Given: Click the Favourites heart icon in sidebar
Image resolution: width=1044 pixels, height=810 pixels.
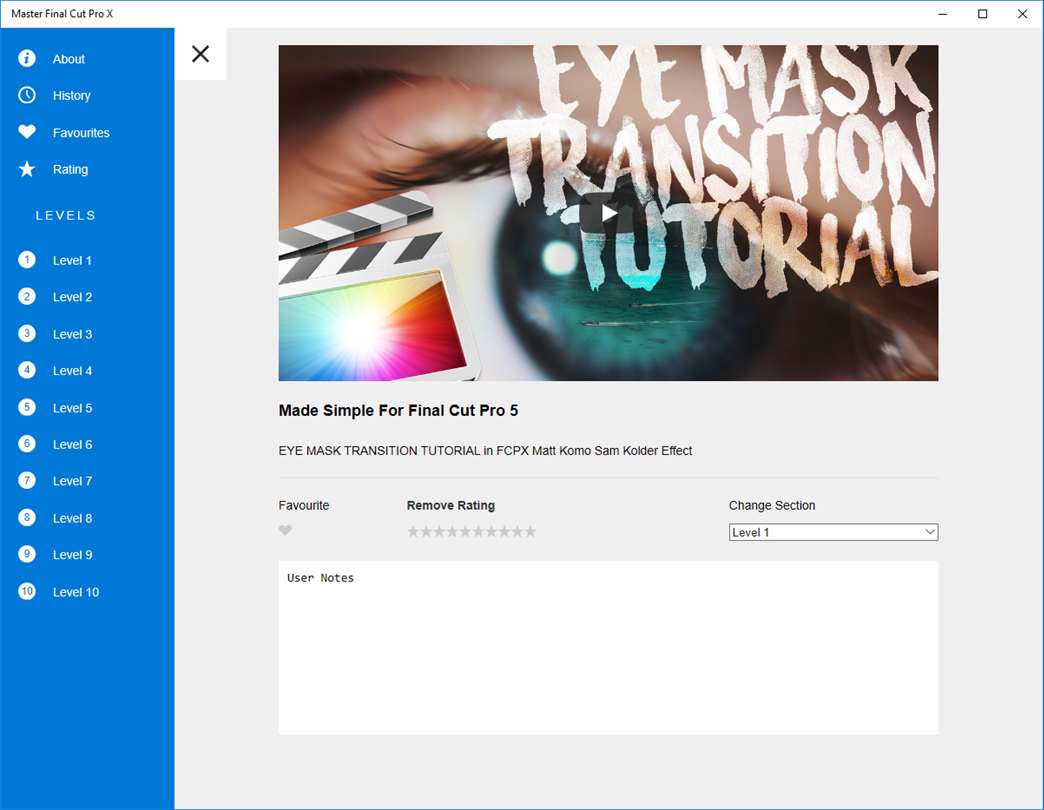Looking at the screenshot, I should coord(27,132).
